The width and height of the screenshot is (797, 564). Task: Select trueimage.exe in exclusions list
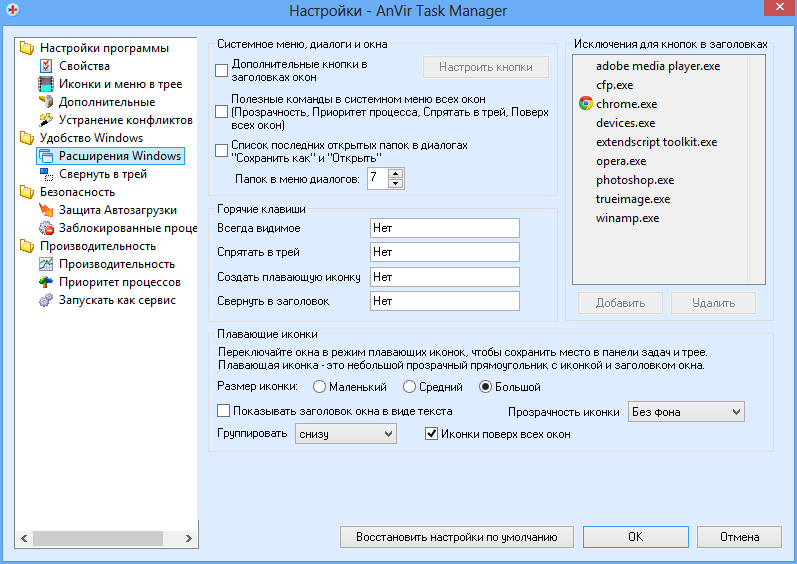(x=633, y=199)
